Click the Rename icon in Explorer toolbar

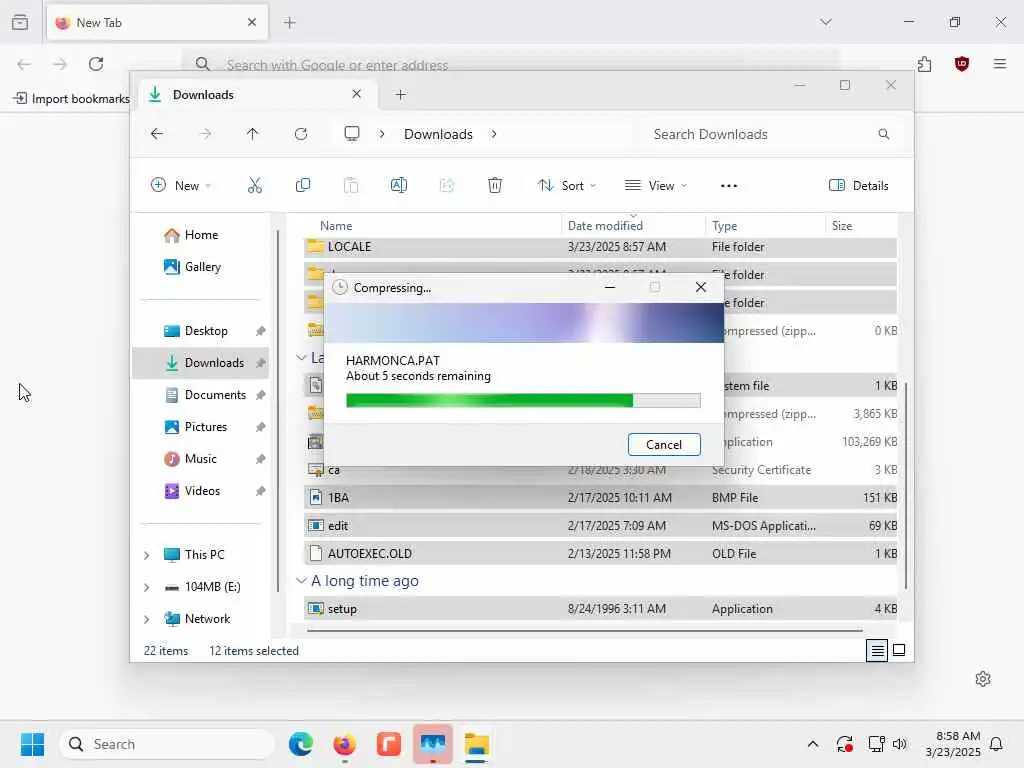click(398, 185)
